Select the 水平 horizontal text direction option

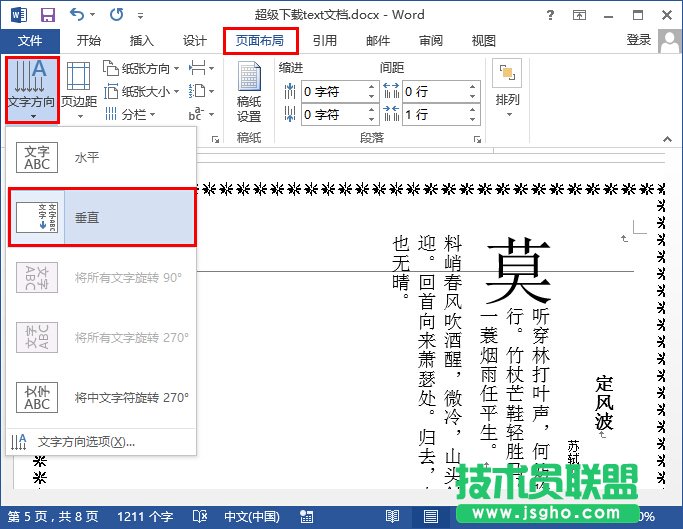(102, 158)
